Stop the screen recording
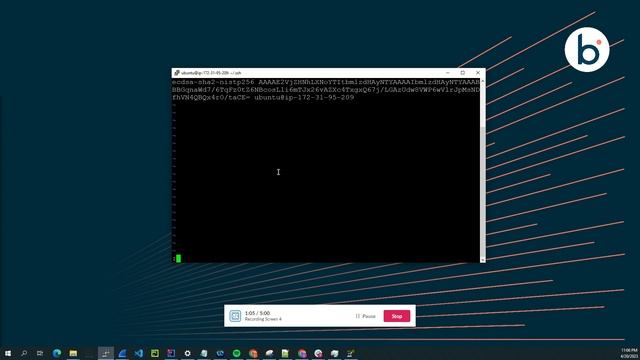Image resolution: width=640 pixels, height=360 pixels. [x=397, y=316]
